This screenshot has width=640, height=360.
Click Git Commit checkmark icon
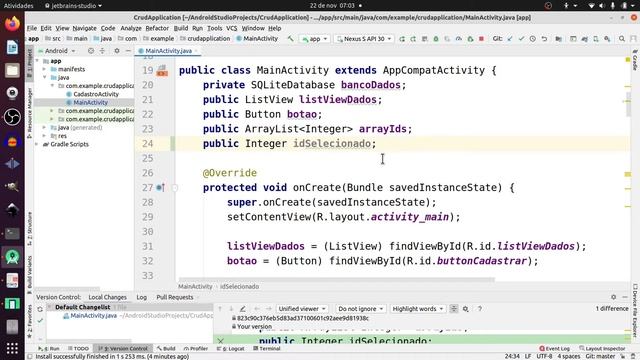pos(521,39)
